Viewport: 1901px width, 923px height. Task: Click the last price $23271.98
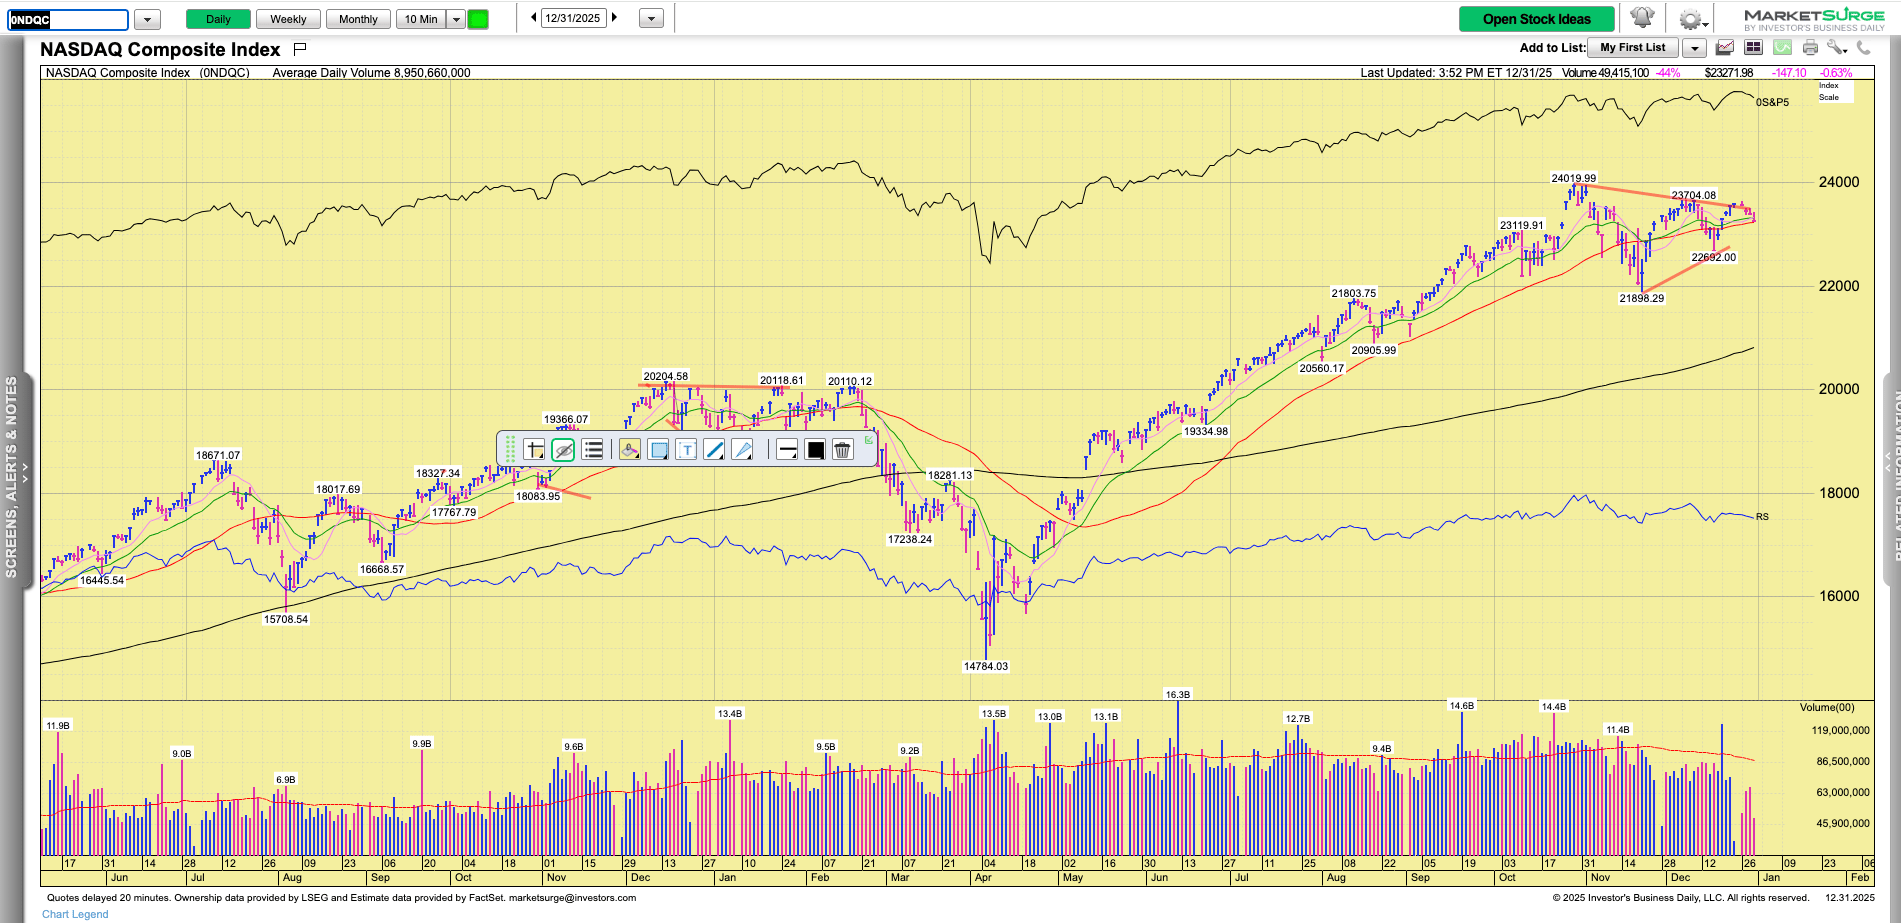(1729, 73)
